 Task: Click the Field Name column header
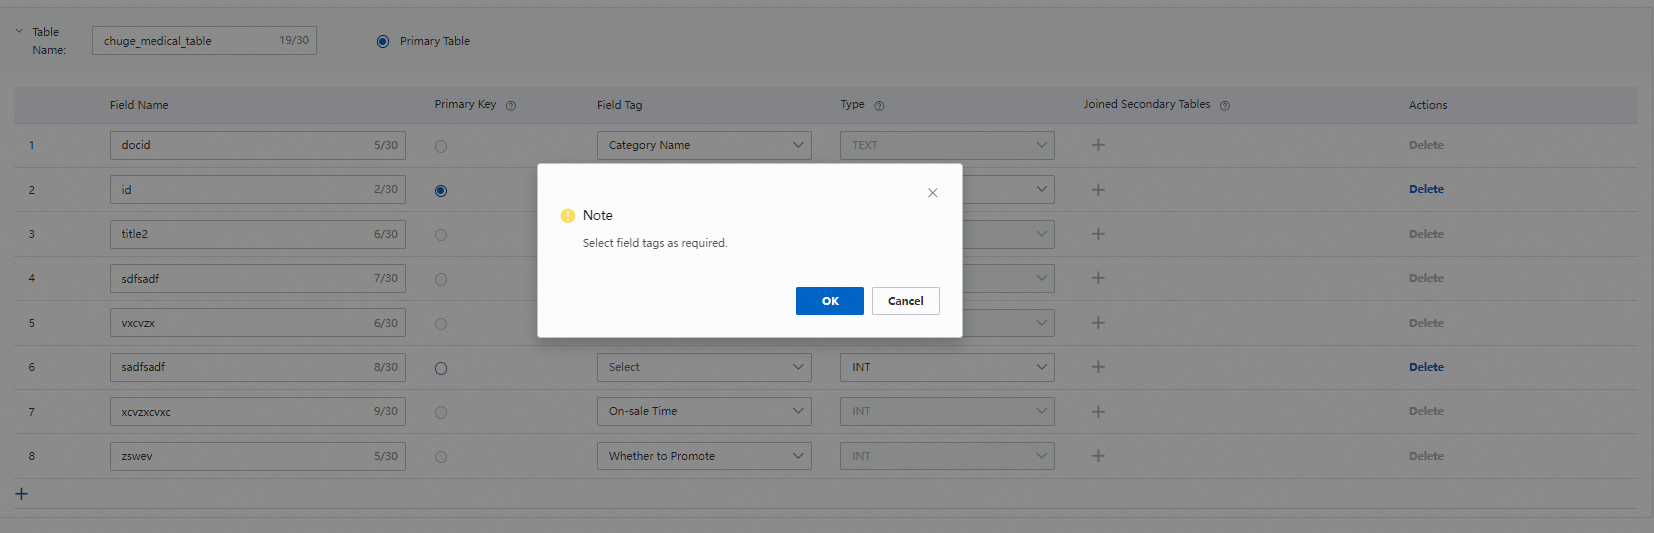click(139, 105)
